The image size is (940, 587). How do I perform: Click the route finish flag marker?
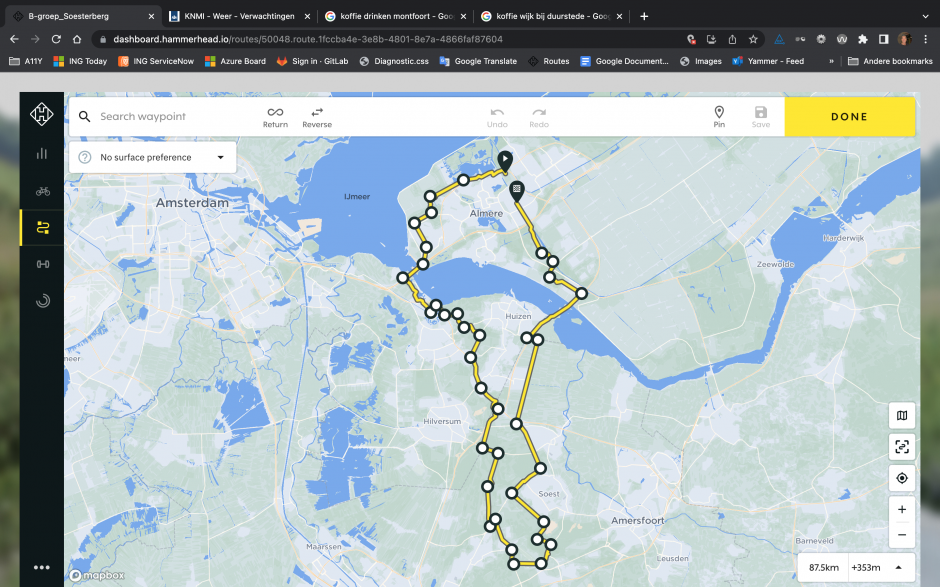pos(516,191)
